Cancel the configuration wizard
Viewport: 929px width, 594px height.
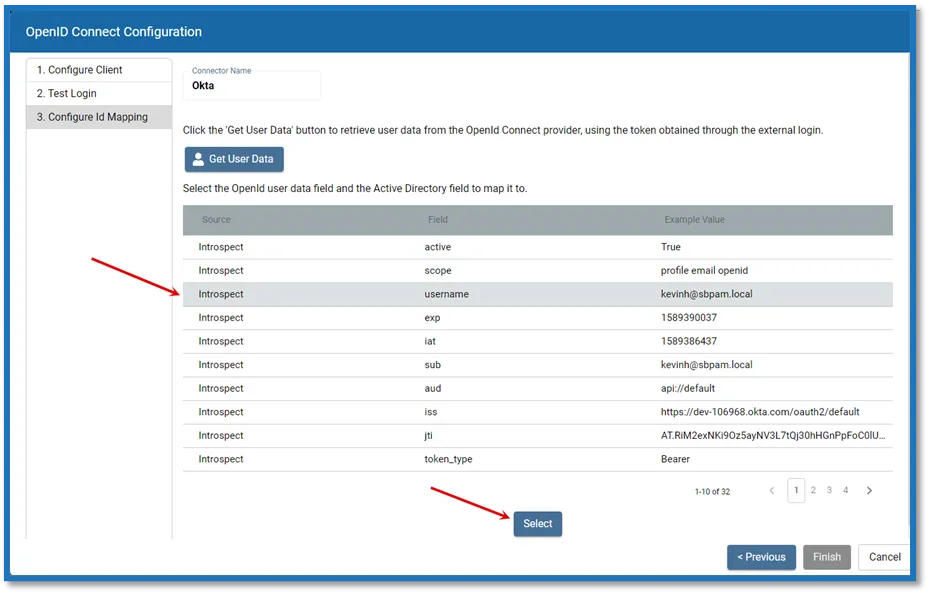[884, 557]
